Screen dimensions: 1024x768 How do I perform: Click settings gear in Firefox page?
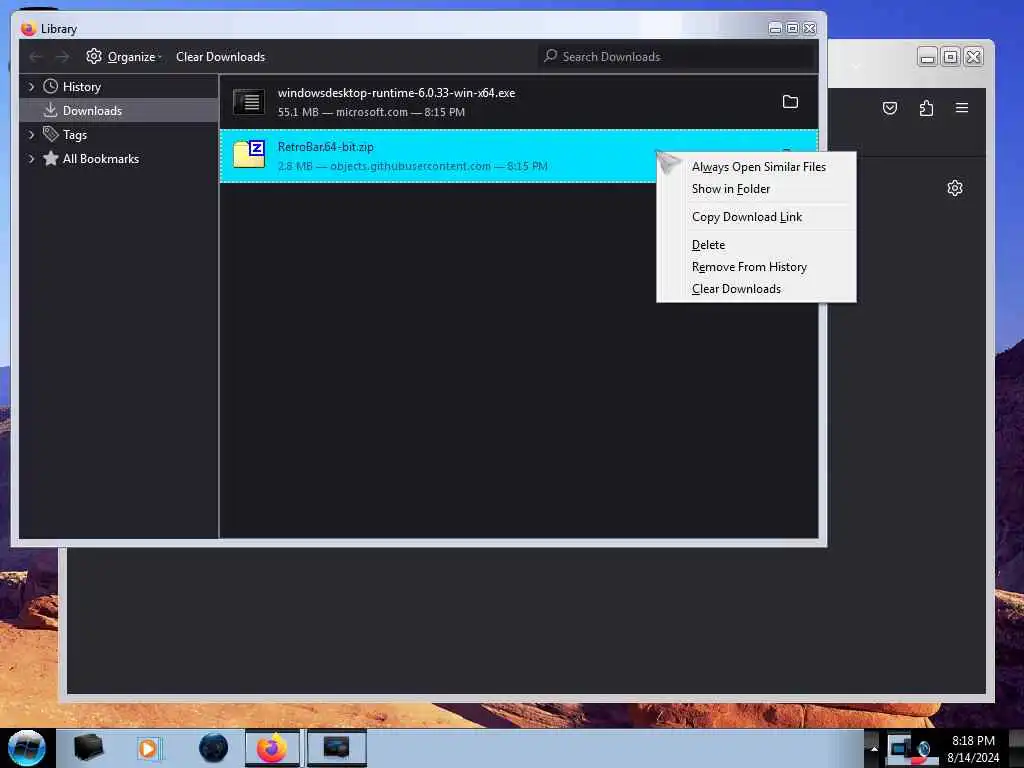click(x=955, y=188)
